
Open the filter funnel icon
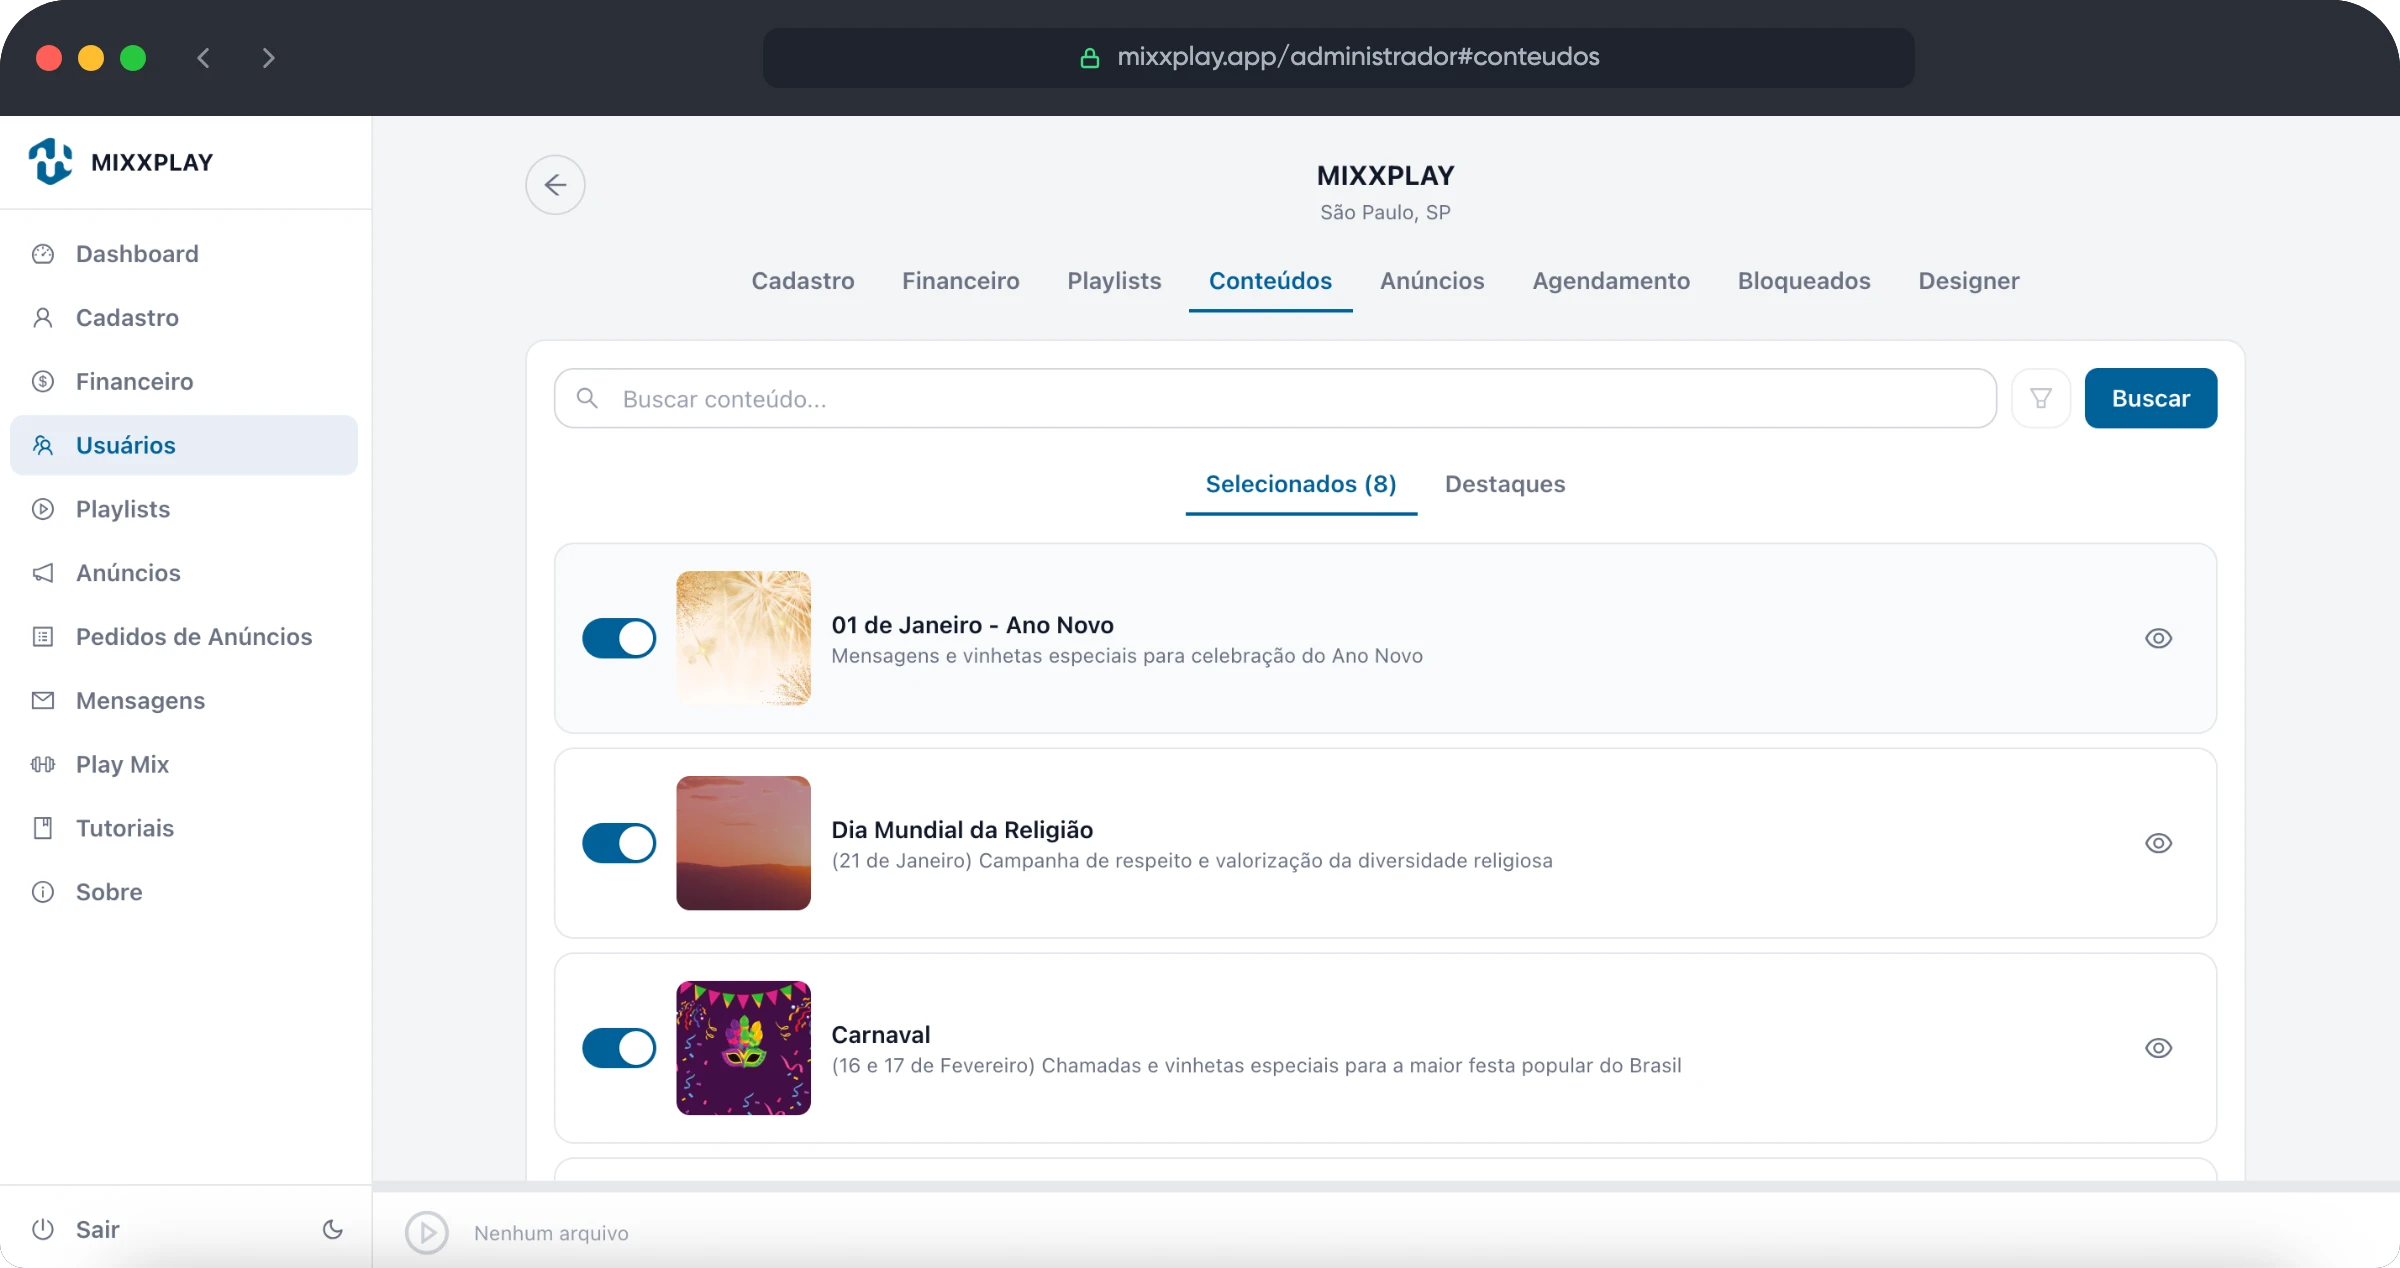pos(2041,399)
